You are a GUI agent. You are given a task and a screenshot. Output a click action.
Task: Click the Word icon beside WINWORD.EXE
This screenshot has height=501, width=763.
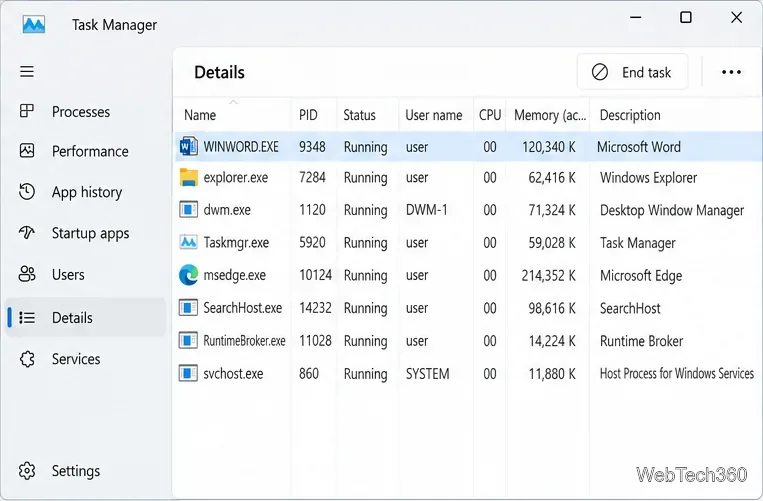pyautogui.click(x=188, y=146)
